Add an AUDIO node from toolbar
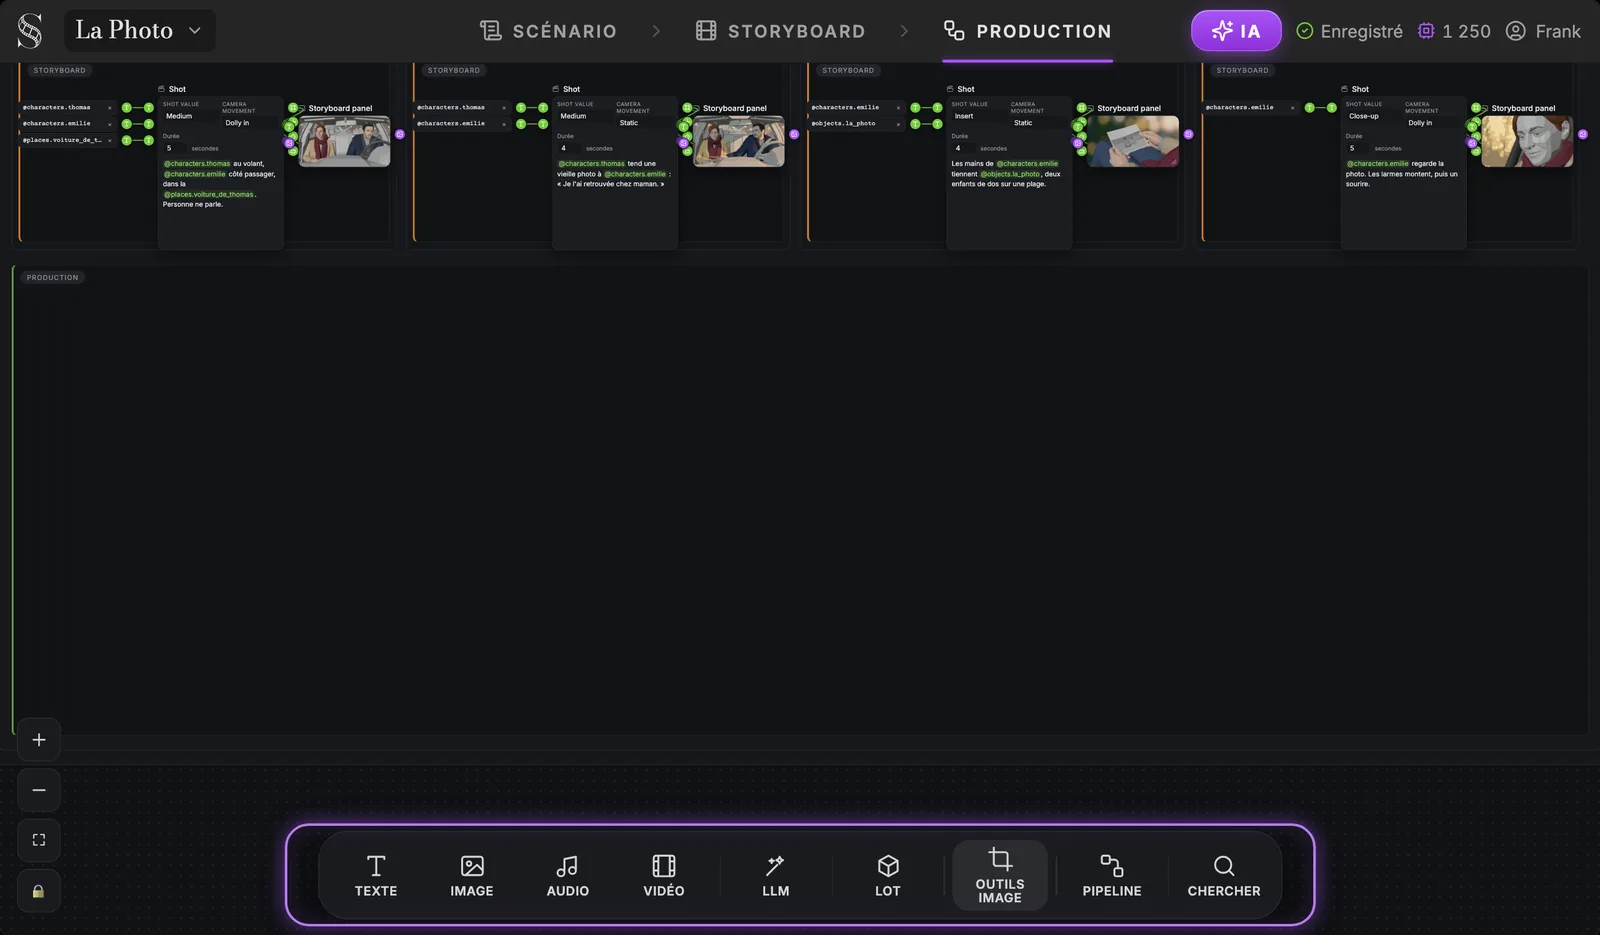 point(568,876)
